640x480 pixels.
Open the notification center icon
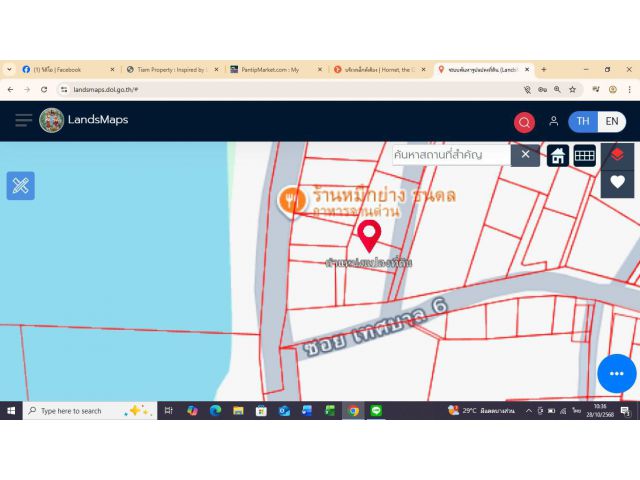(x=625, y=411)
